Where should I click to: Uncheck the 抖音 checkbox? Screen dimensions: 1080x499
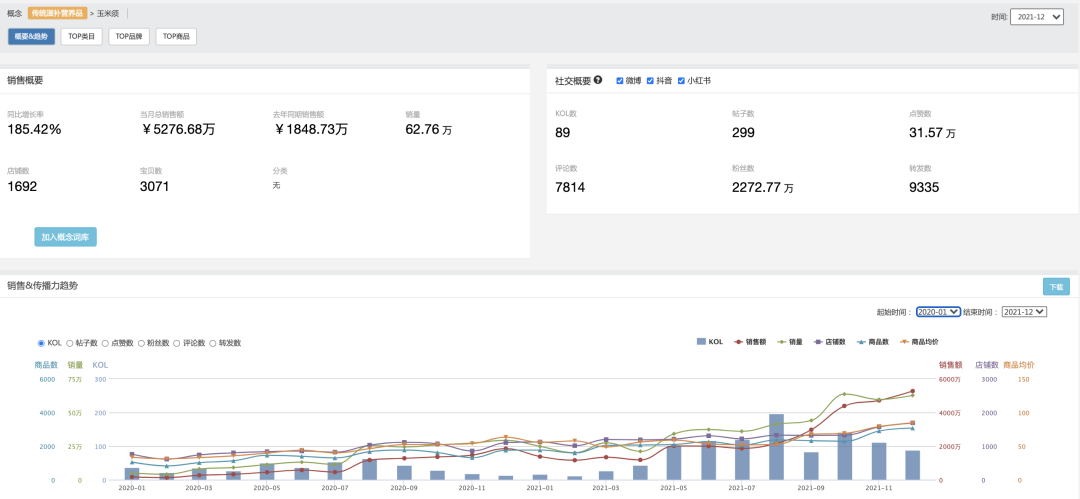click(x=650, y=81)
